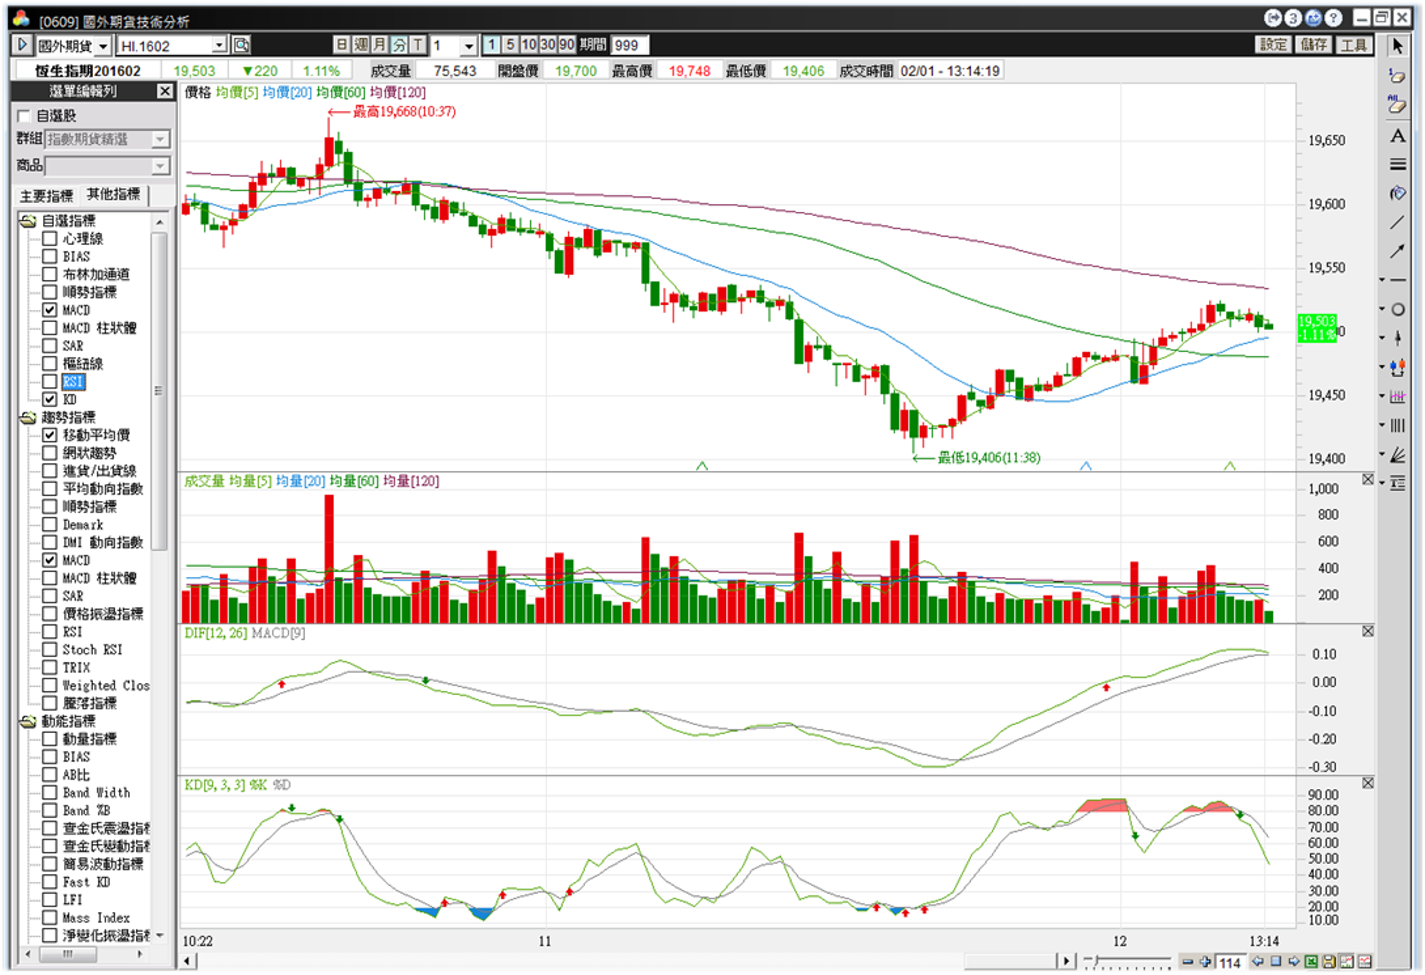1425x975 pixels.
Task: Open the HI.1602 symbol dropdown
Action: tap(219, 46)
